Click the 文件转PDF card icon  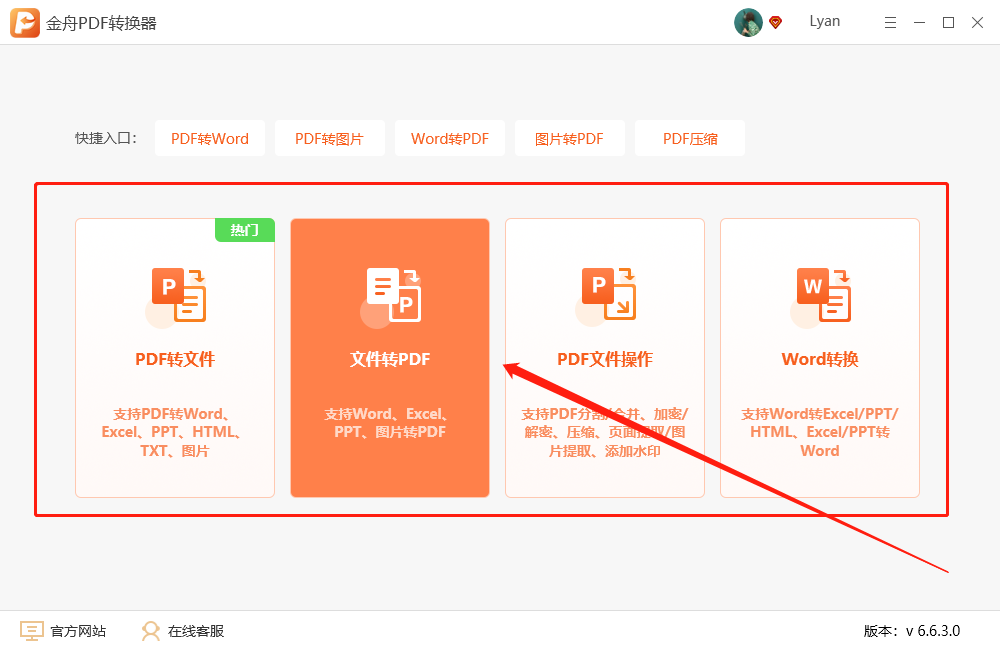coord(391,297)
